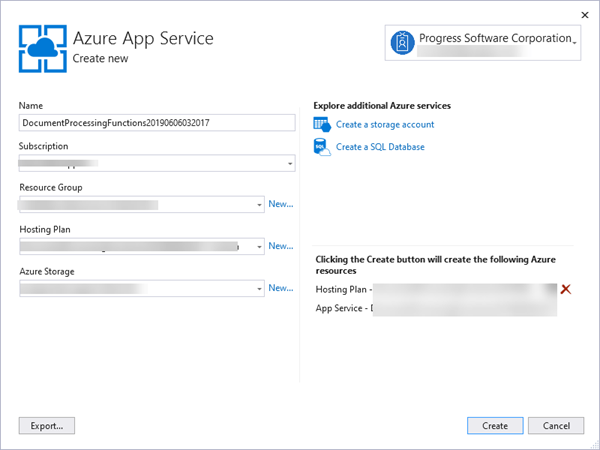
Task: Open Create a SQL Database link
Action: click(x=380, y=147)
